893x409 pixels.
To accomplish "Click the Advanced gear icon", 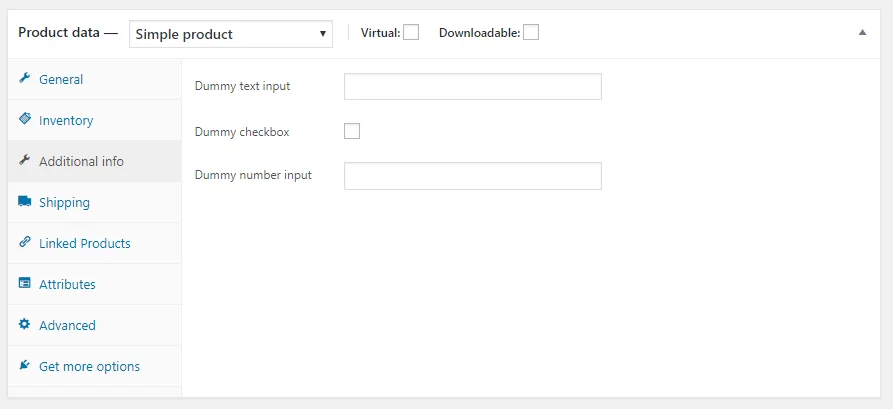I will [x=24, y=324].
